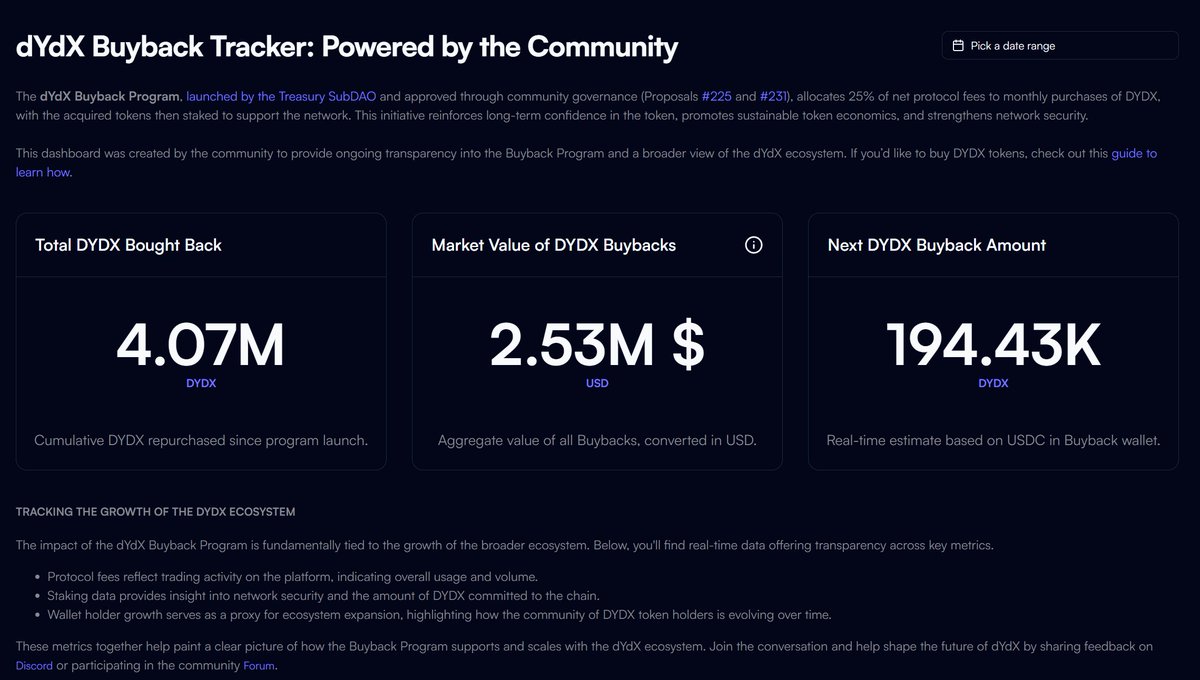Open the community Forum link

point(259,665)
